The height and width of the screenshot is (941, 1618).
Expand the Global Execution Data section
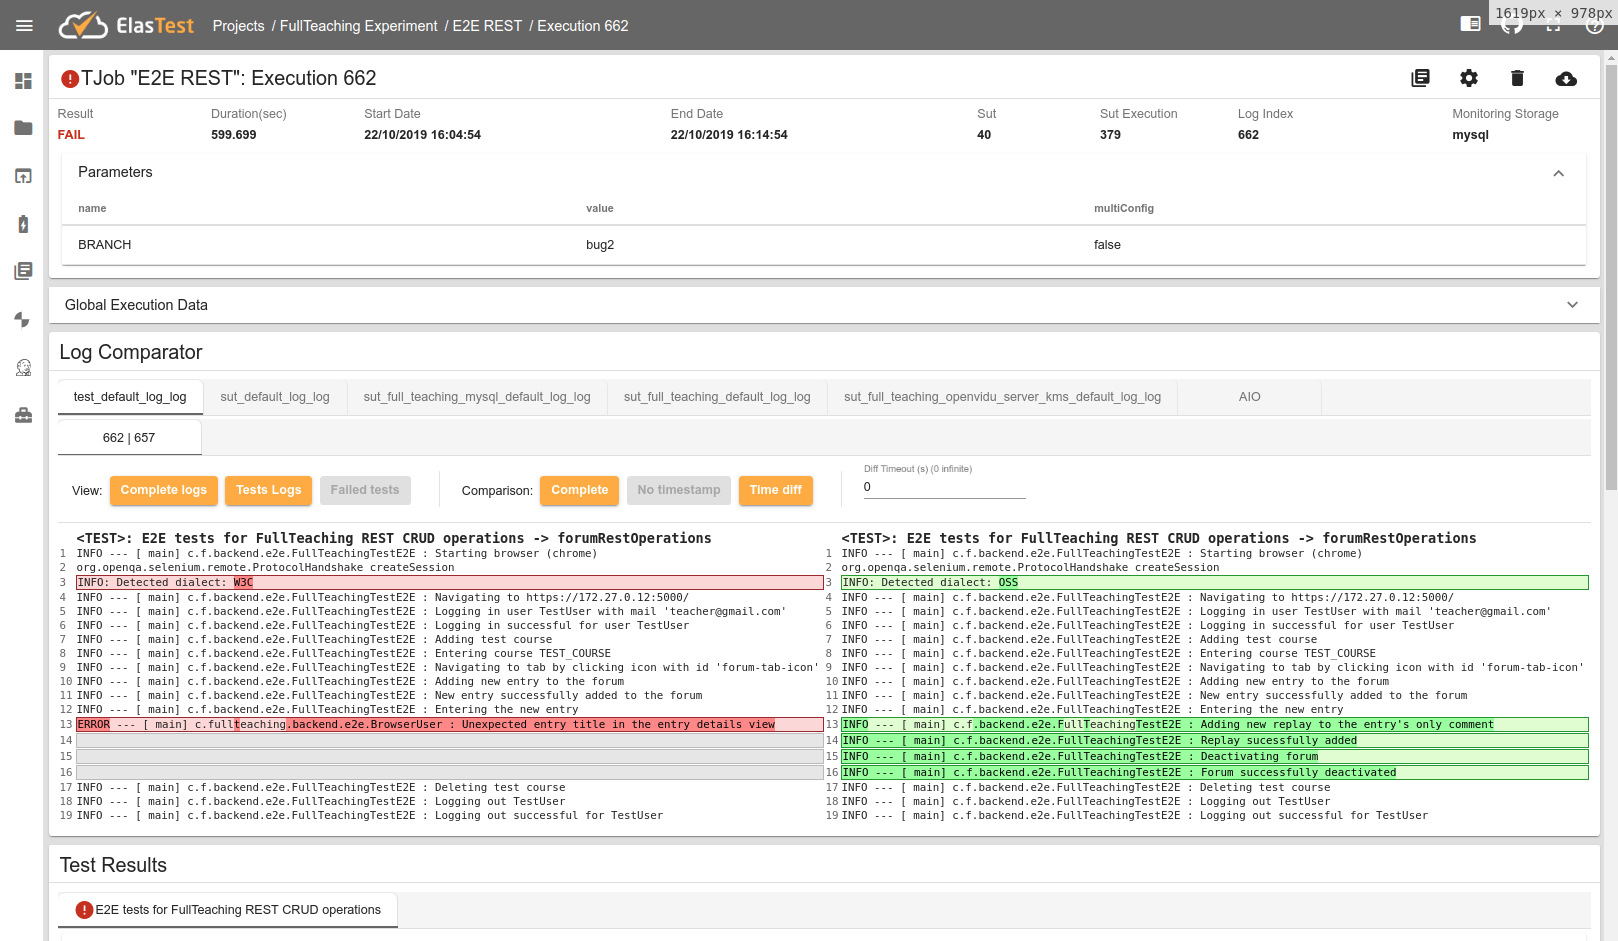coord(1572,305)
